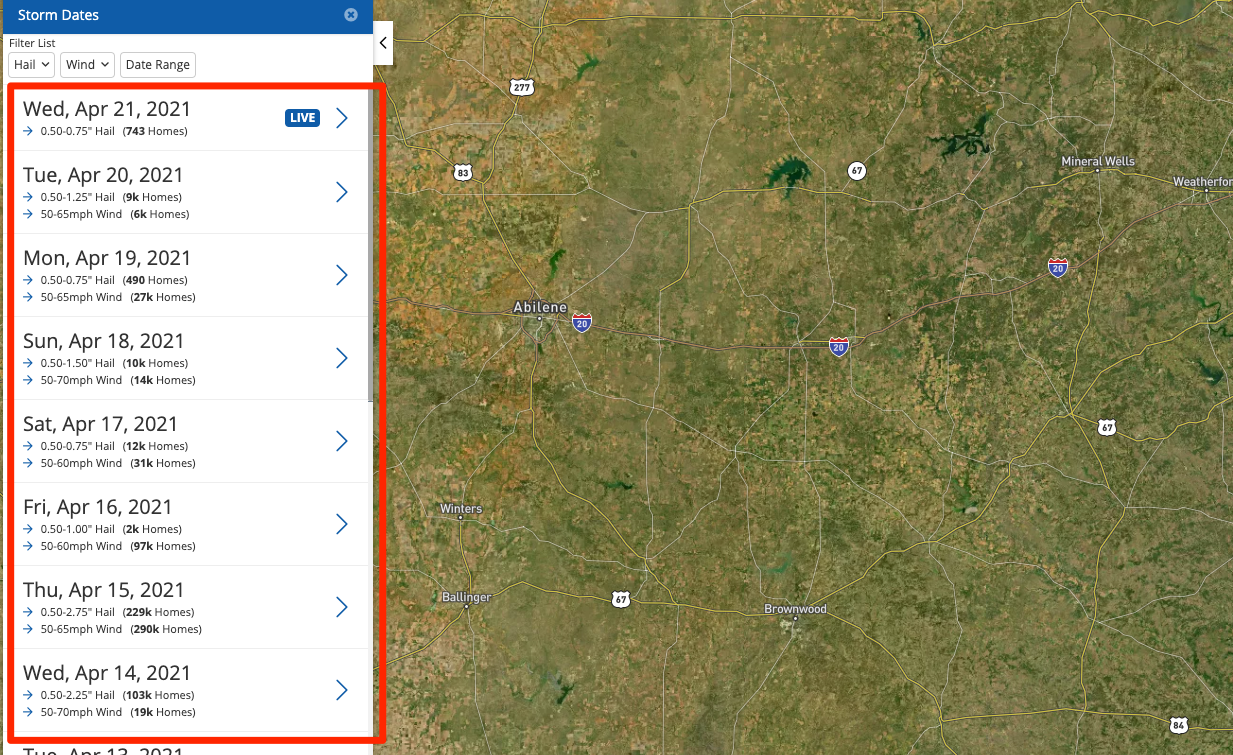The height and width of the screenshot is (755, 1233).
Task: Close the Storm Dates panel
Action: (351, 15)
